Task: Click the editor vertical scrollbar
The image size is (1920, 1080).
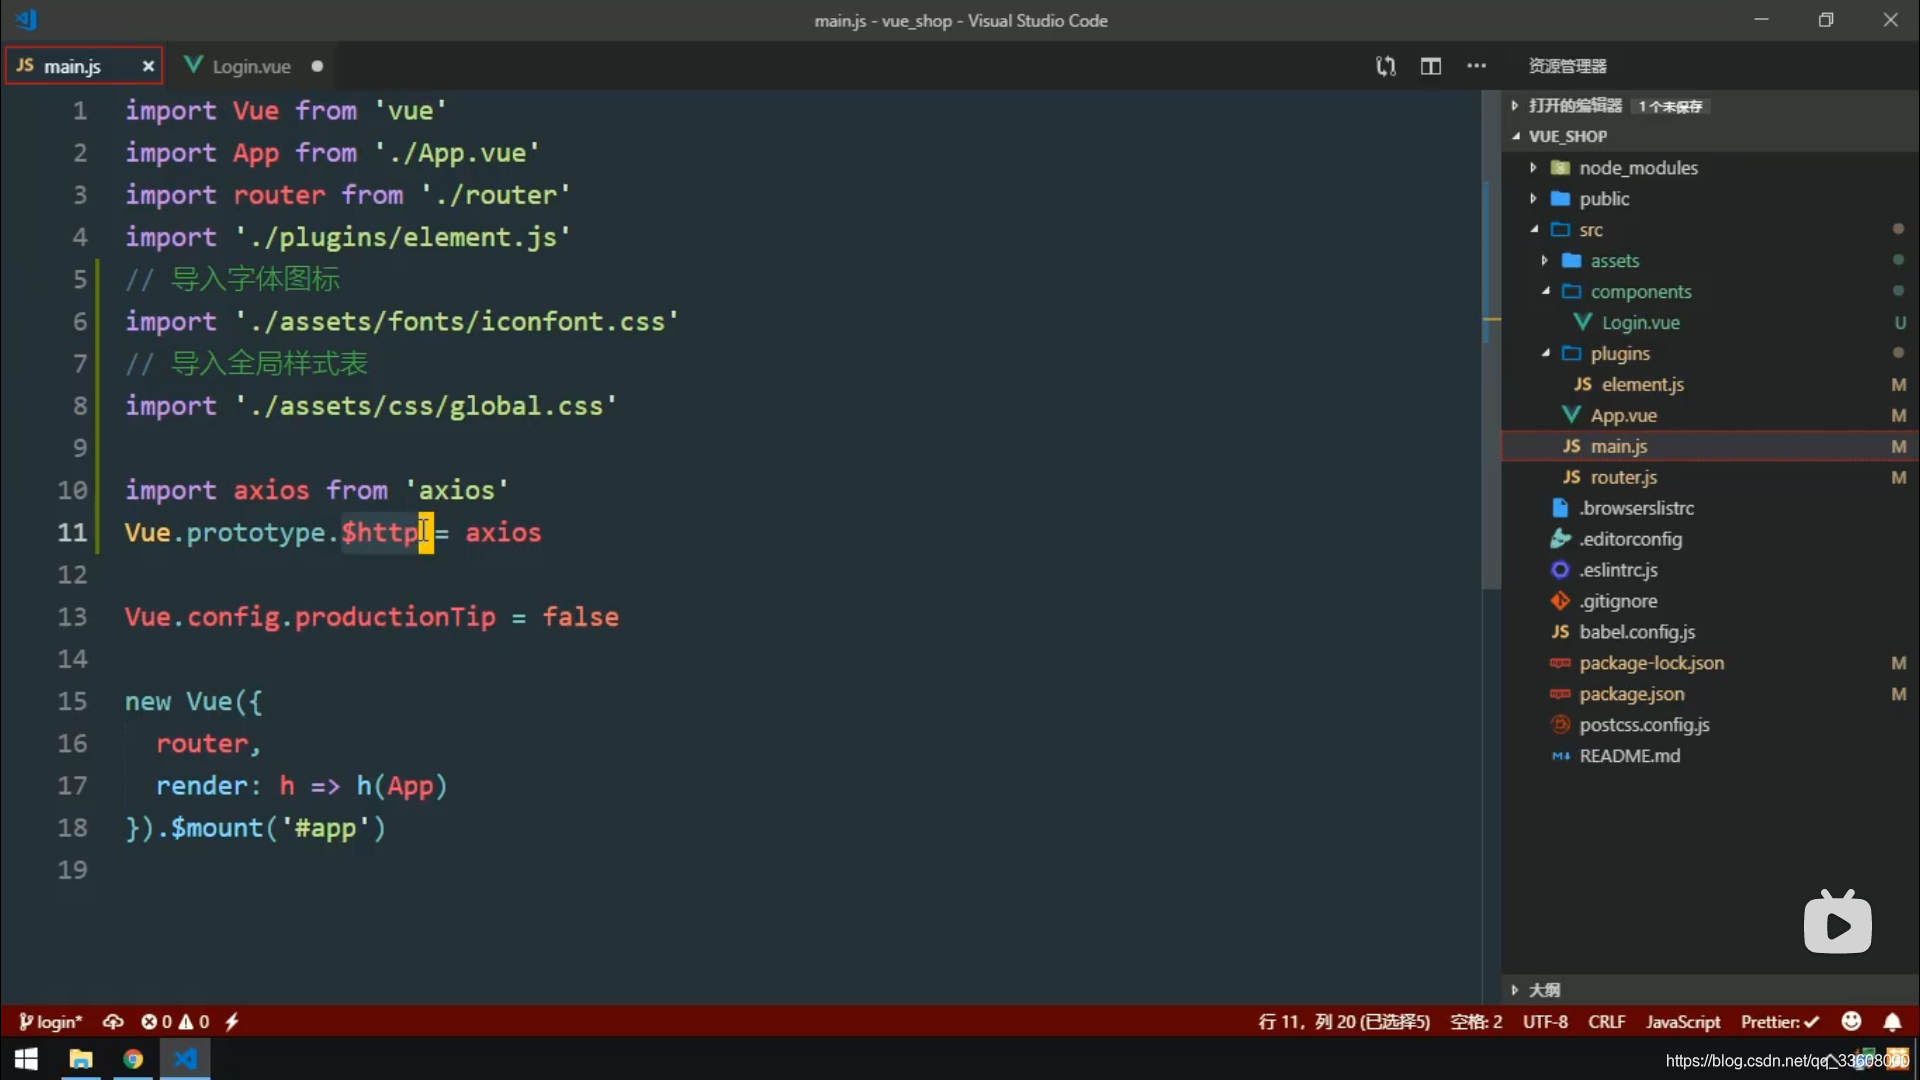Action: (x=1491, y=340)
